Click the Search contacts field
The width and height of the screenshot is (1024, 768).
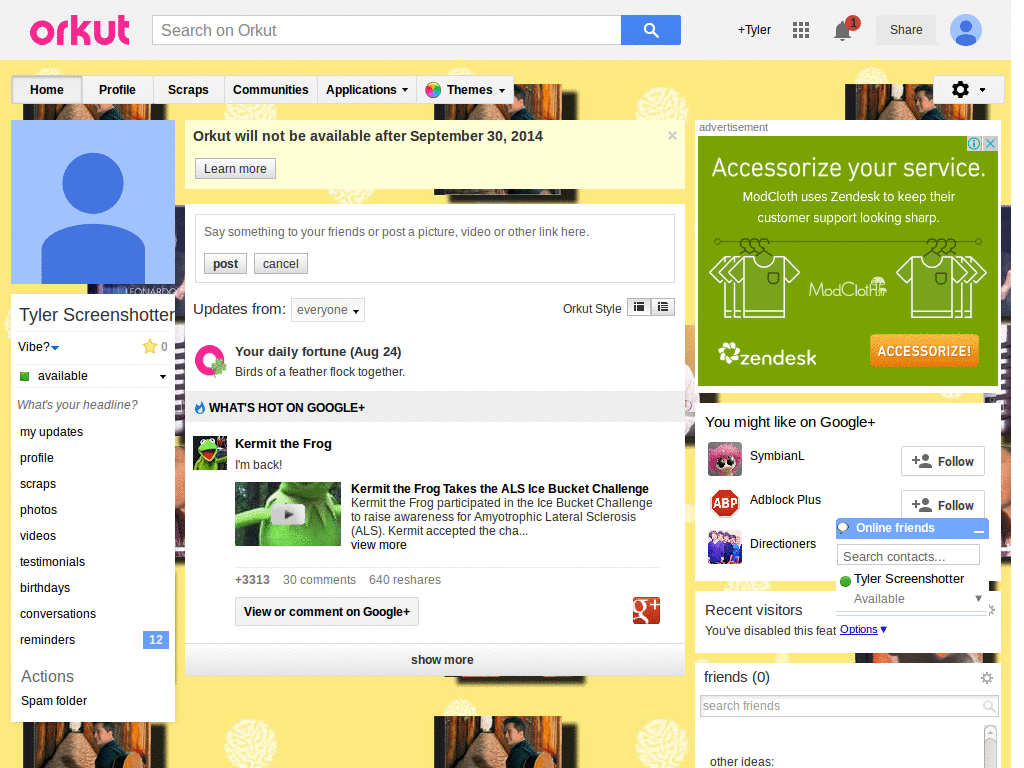[908, 556]
